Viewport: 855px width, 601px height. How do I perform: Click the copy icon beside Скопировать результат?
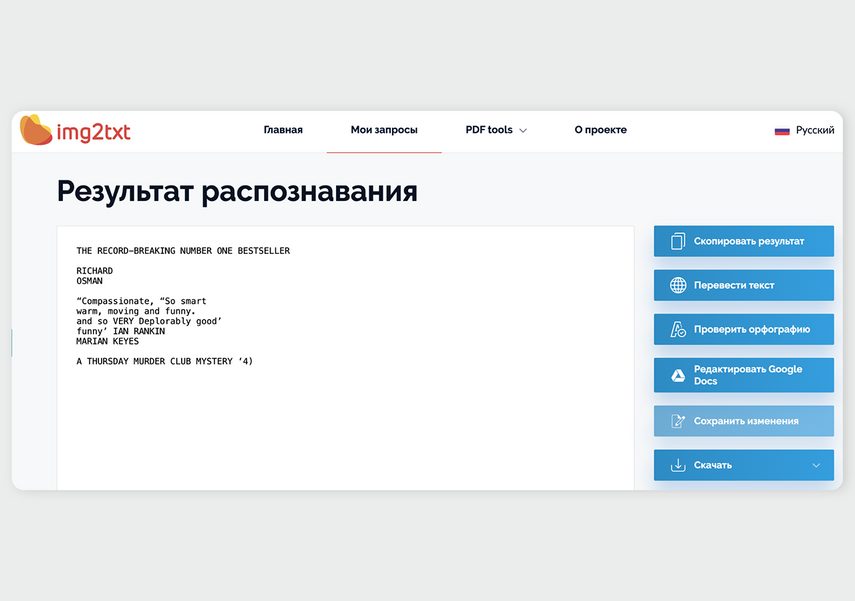tap(678, 241)
